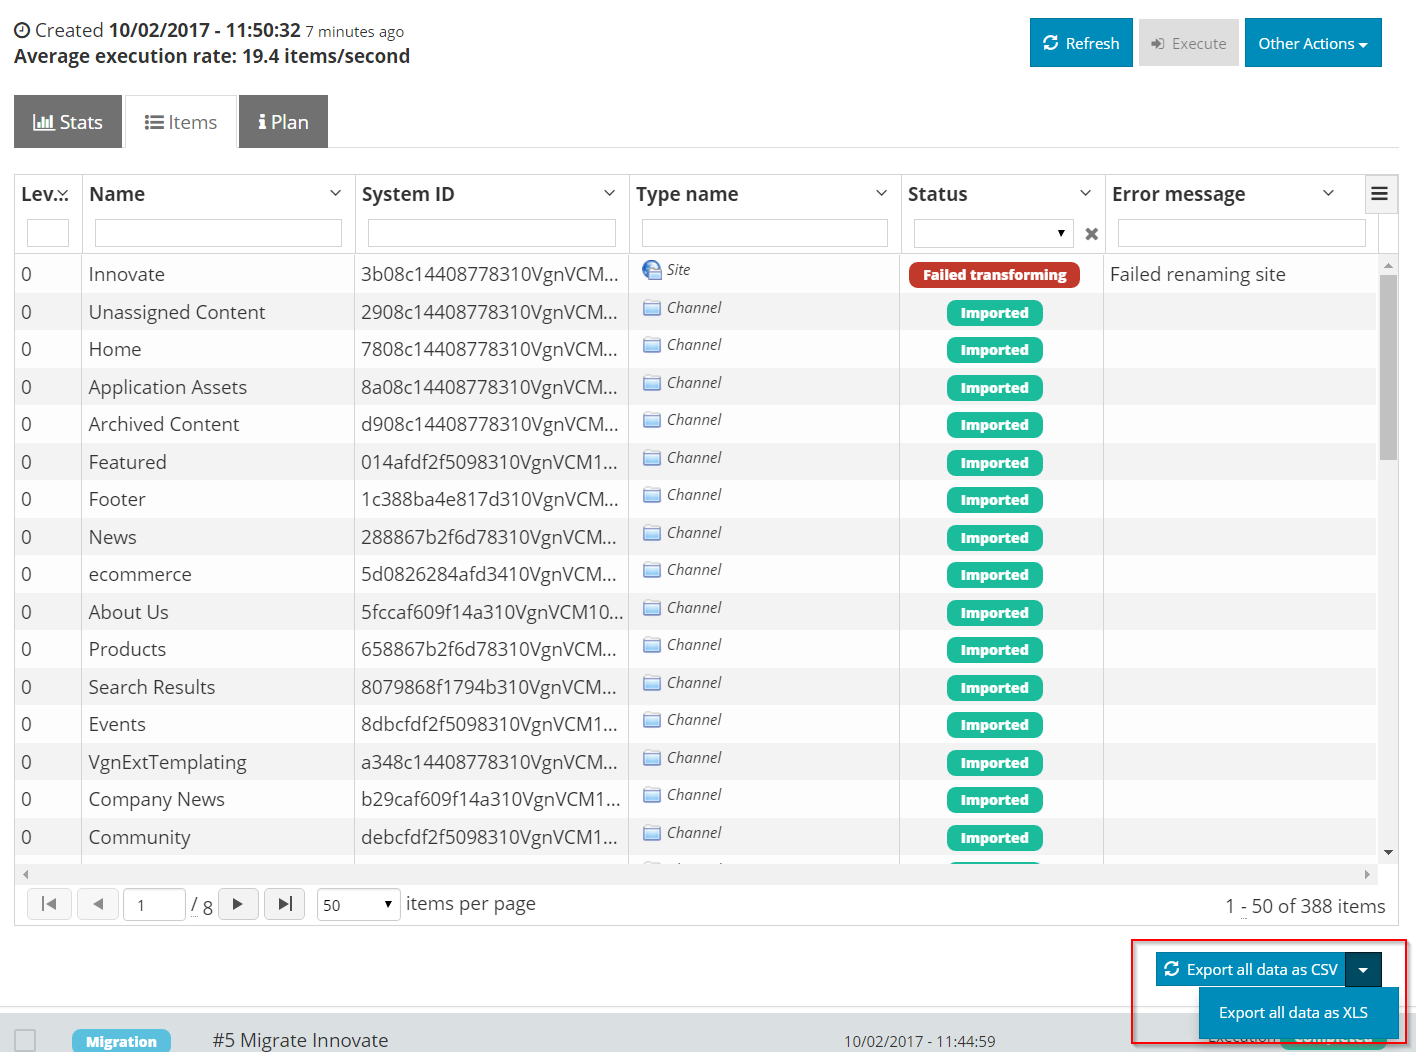The image size is (1416, 1052).
Task: Switch to the Items tab
Action: pyautogui.click(x=181, y=122)
